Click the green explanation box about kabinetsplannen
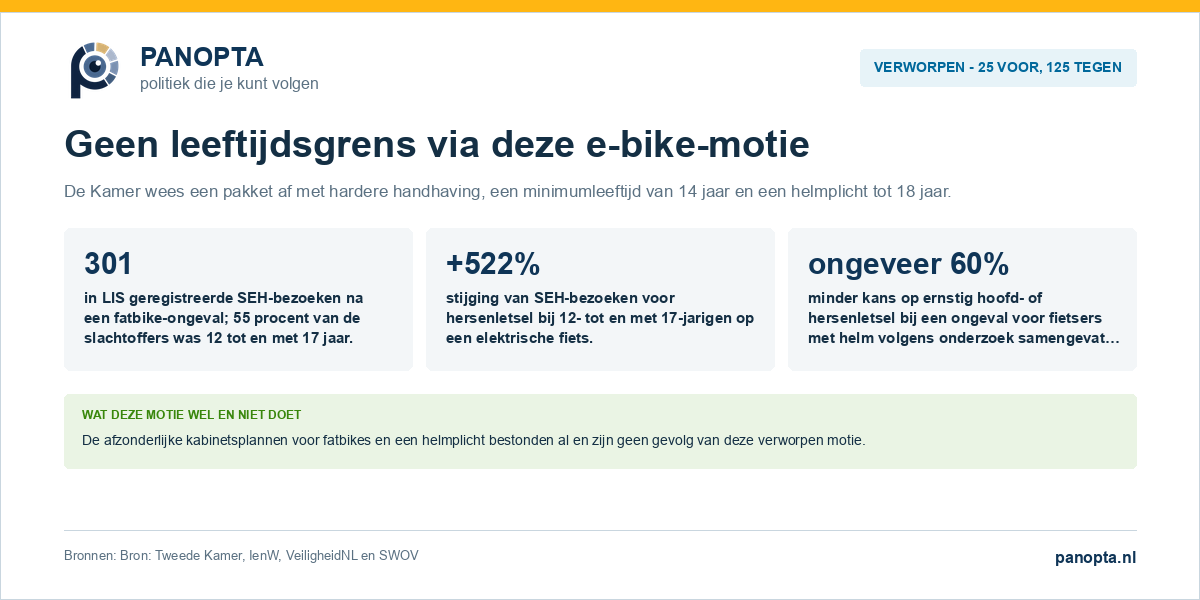The width and height of the screenshot is (1200, 600). (x=600, y=431)
